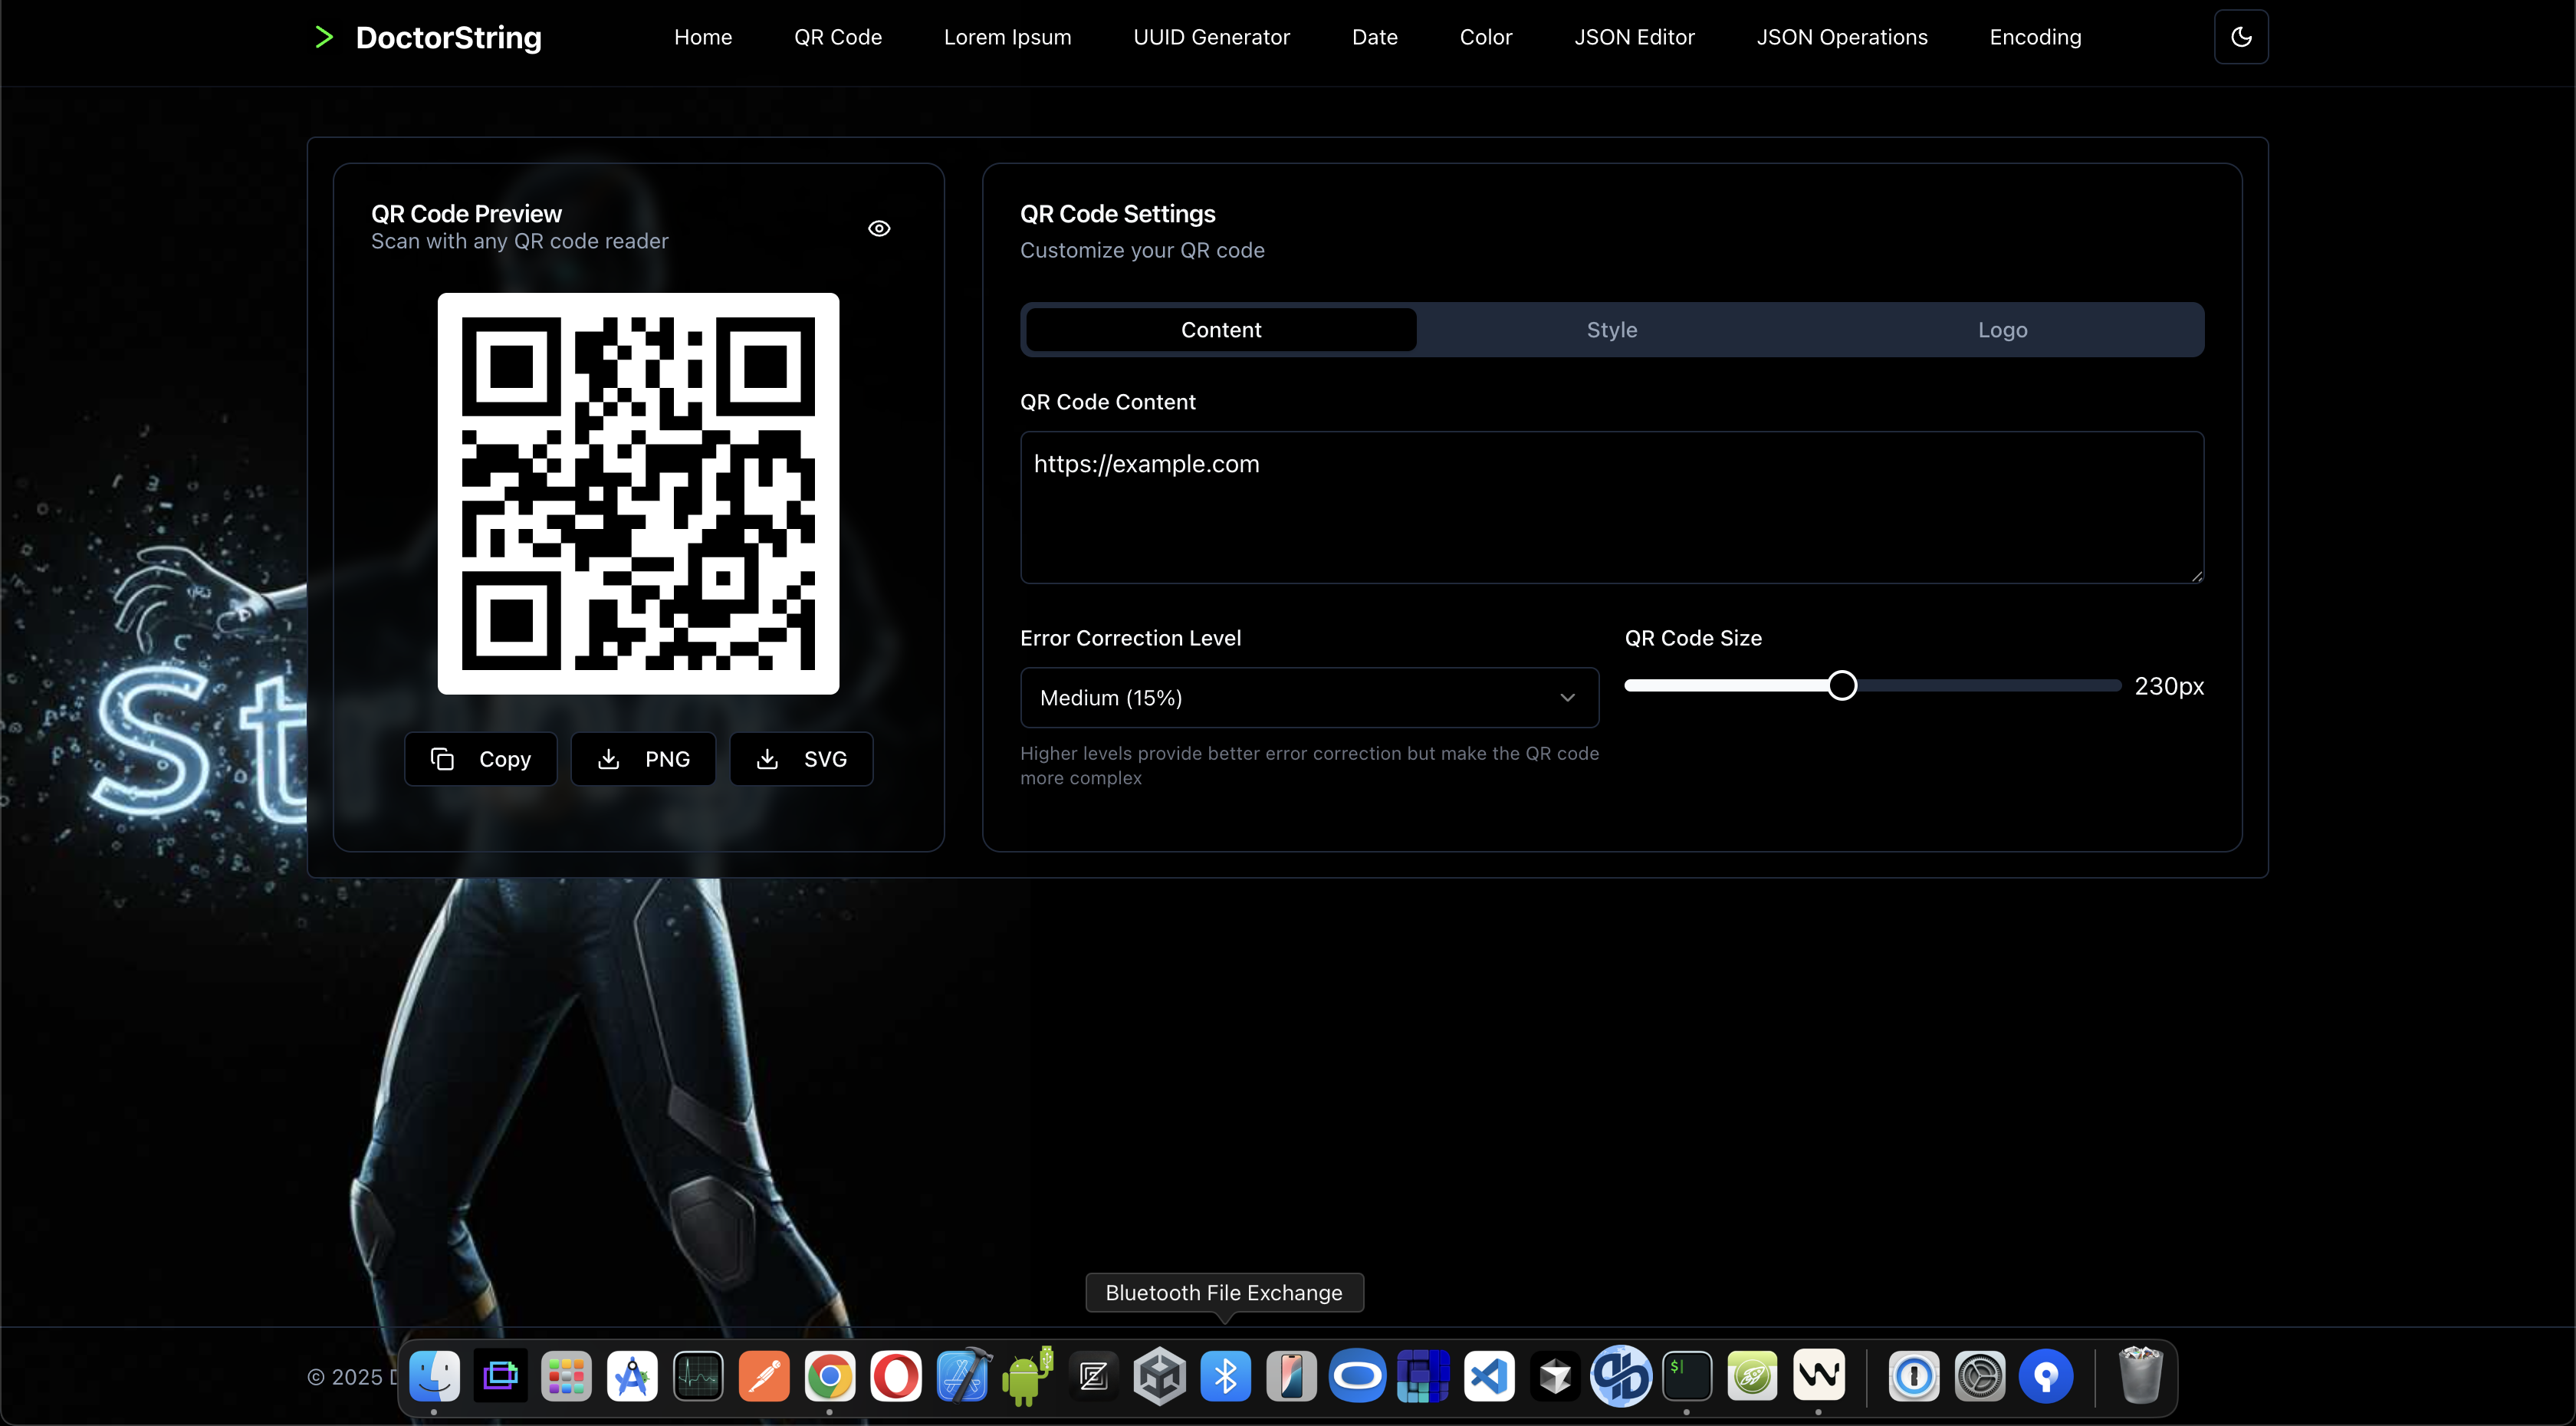Viewport: 2576px width, 1426px height.
Task: Open the blue keyhole dock app
Action: coord(2046,1377)
